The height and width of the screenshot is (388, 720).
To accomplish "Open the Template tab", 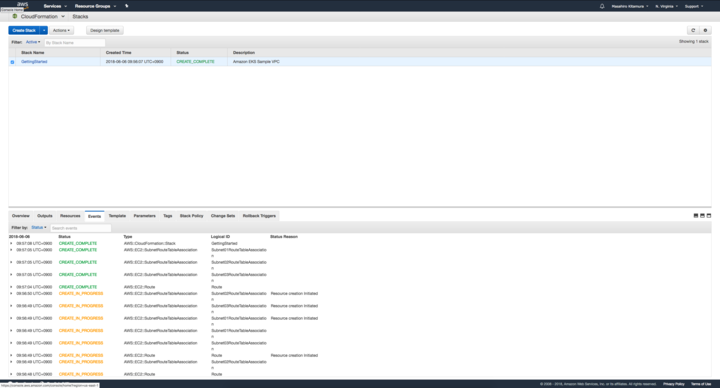I will 117,216.
